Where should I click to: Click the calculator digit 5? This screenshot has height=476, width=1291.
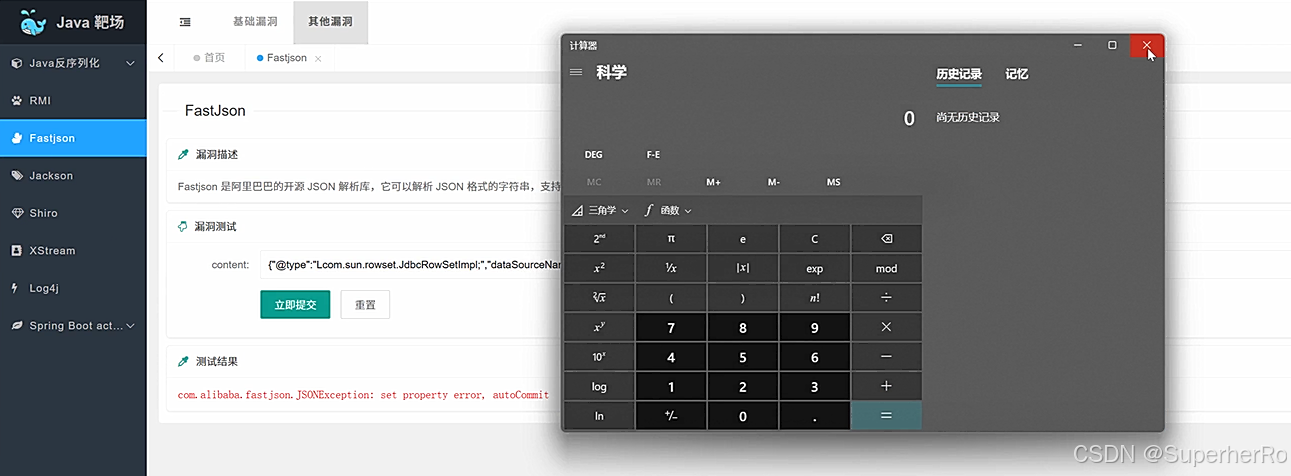pyautogui.click(x=743, y=357)
